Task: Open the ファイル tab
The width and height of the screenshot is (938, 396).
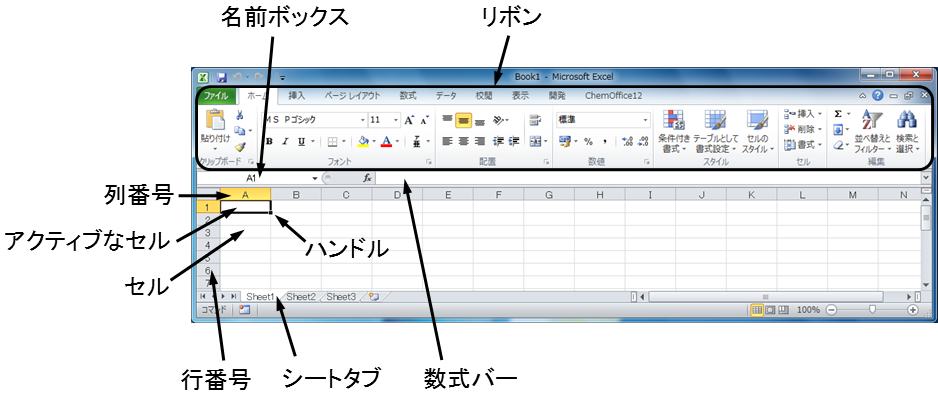Action: tap(215, 95)
